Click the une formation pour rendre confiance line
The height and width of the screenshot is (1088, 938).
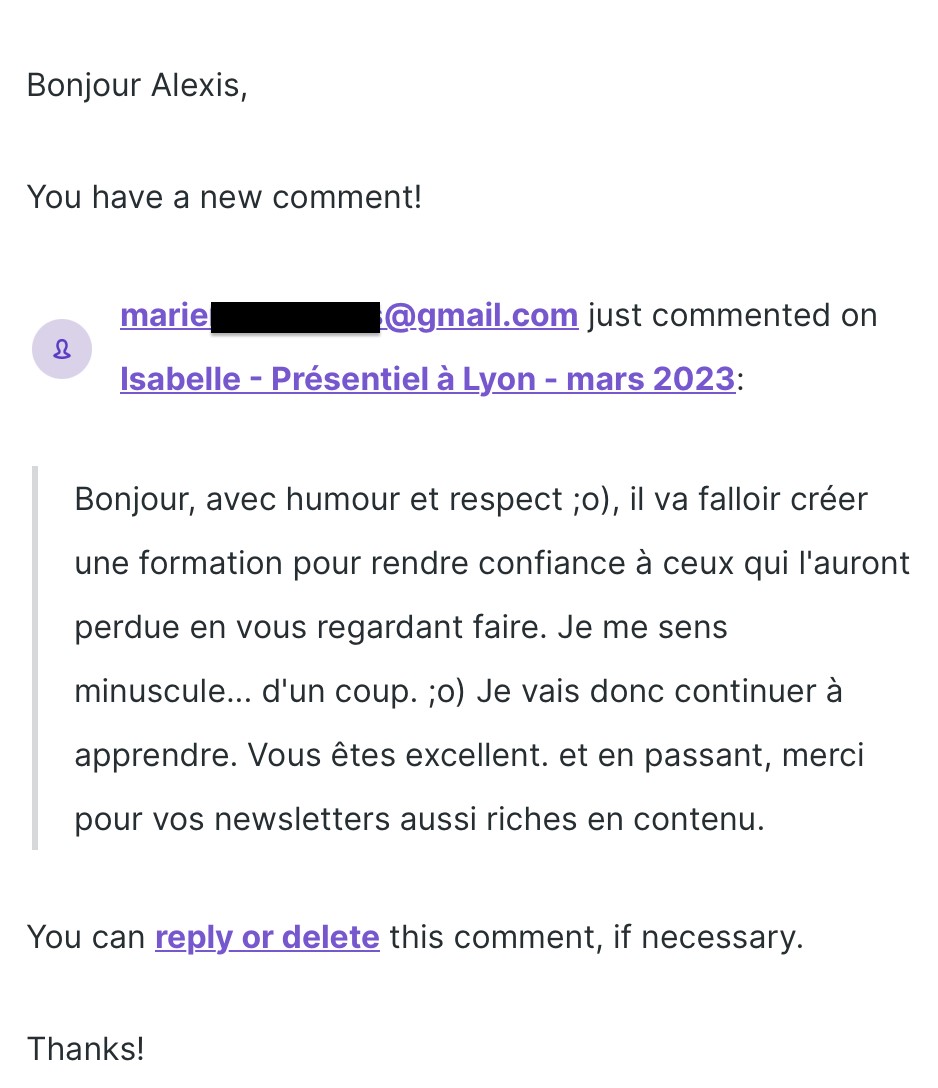(x=492, y=563)
